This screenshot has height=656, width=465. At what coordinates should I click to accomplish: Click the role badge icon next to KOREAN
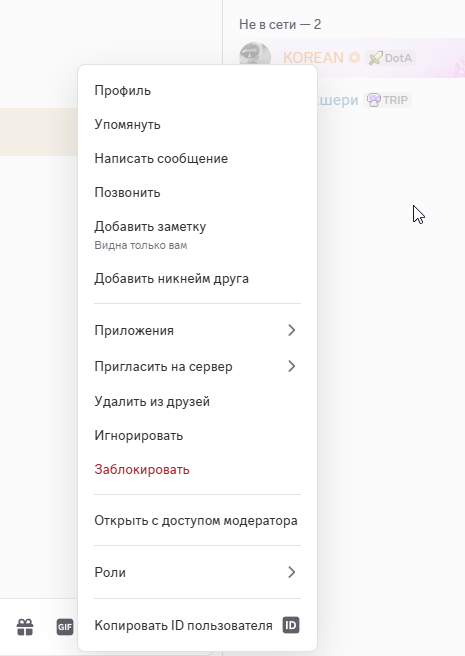pyautogui.click(x=354, y=57)
